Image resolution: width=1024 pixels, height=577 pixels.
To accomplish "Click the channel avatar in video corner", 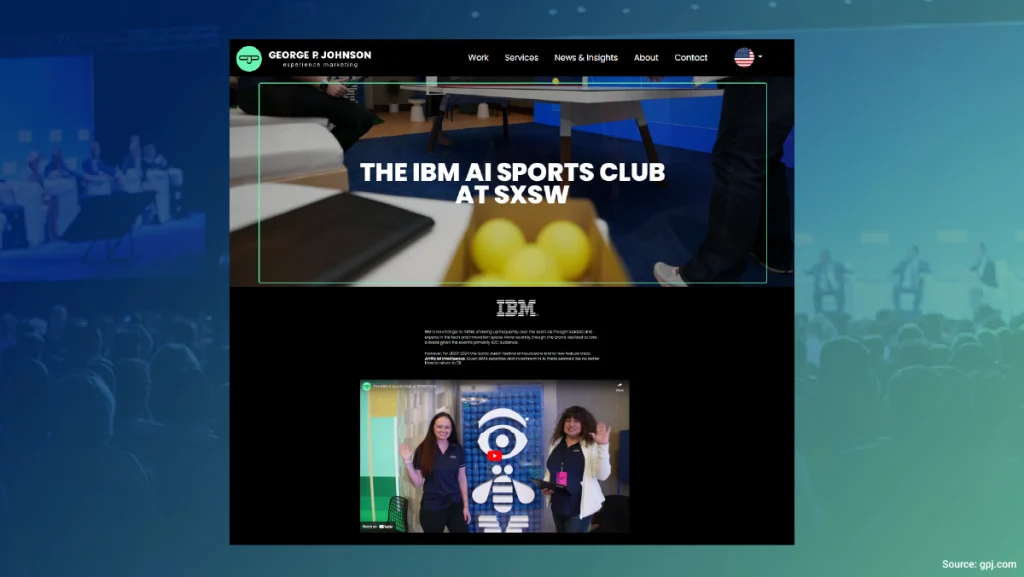I will click(367, 386).
